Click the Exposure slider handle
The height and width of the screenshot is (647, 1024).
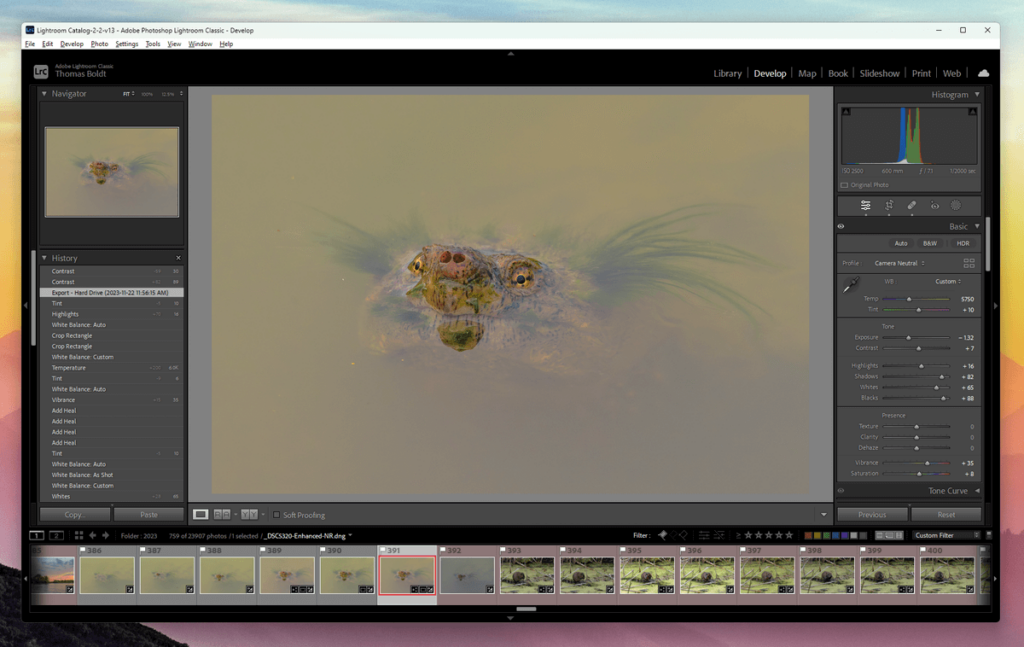[x=909, y=338]
